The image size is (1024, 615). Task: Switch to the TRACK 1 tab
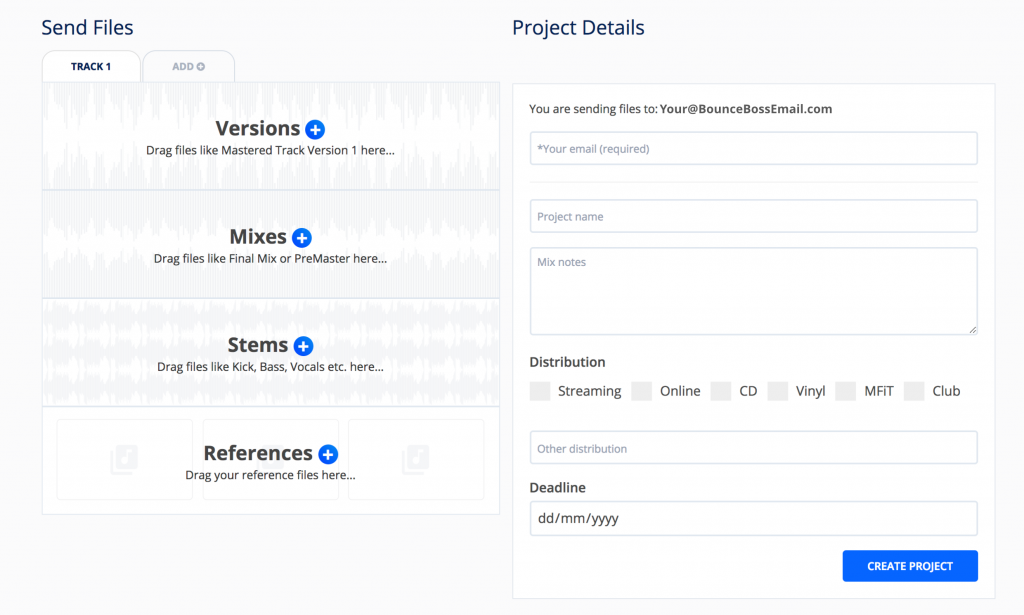(91, 67)
